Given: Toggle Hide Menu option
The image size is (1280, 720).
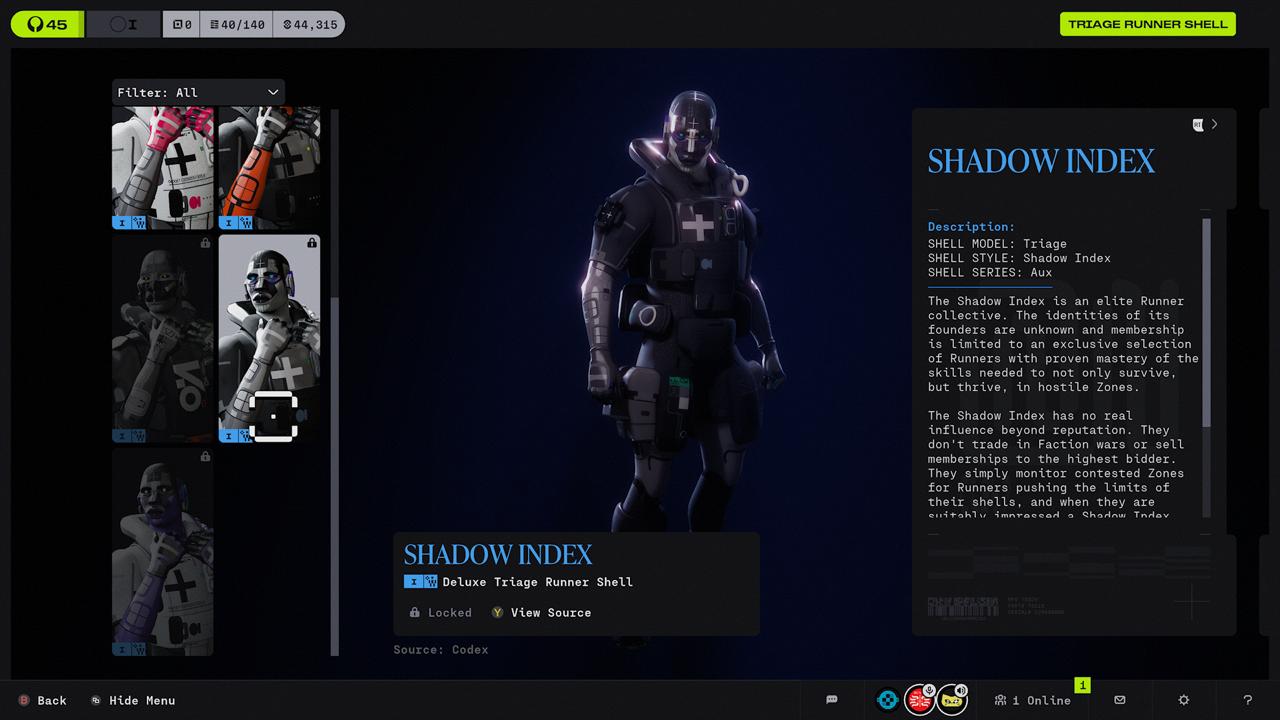Looking at the screenshot, I should point(132,700).
